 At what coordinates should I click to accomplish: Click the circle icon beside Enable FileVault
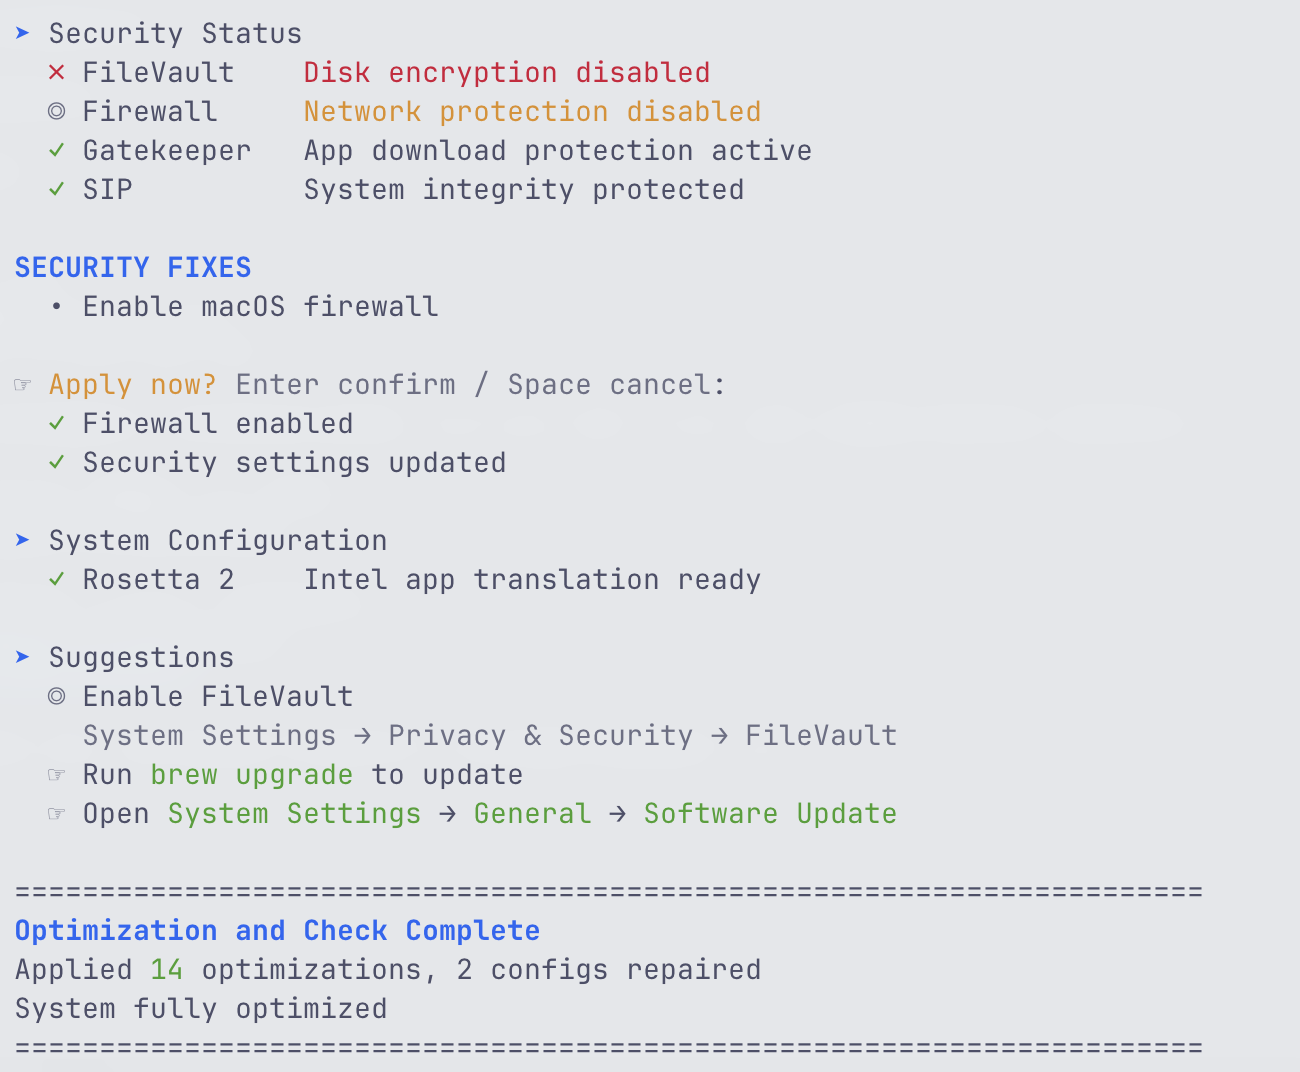click(x=57, y=697)
